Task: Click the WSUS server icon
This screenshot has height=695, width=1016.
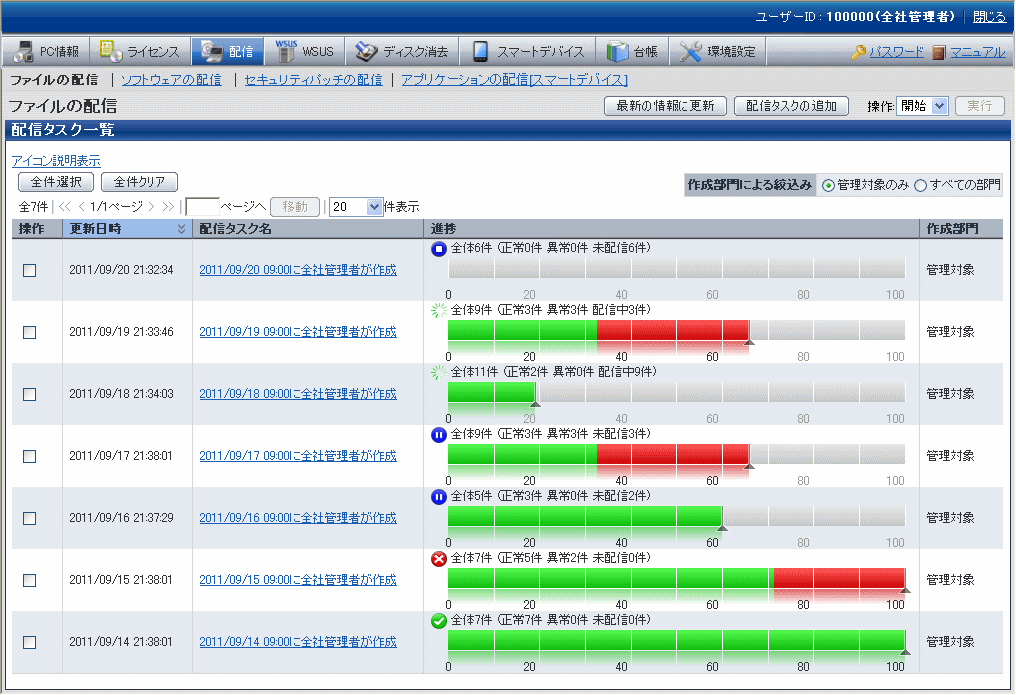Action: coord(286,51)
